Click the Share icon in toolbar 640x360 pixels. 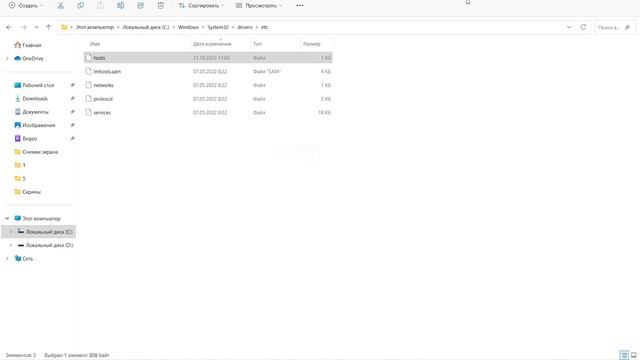140,5
